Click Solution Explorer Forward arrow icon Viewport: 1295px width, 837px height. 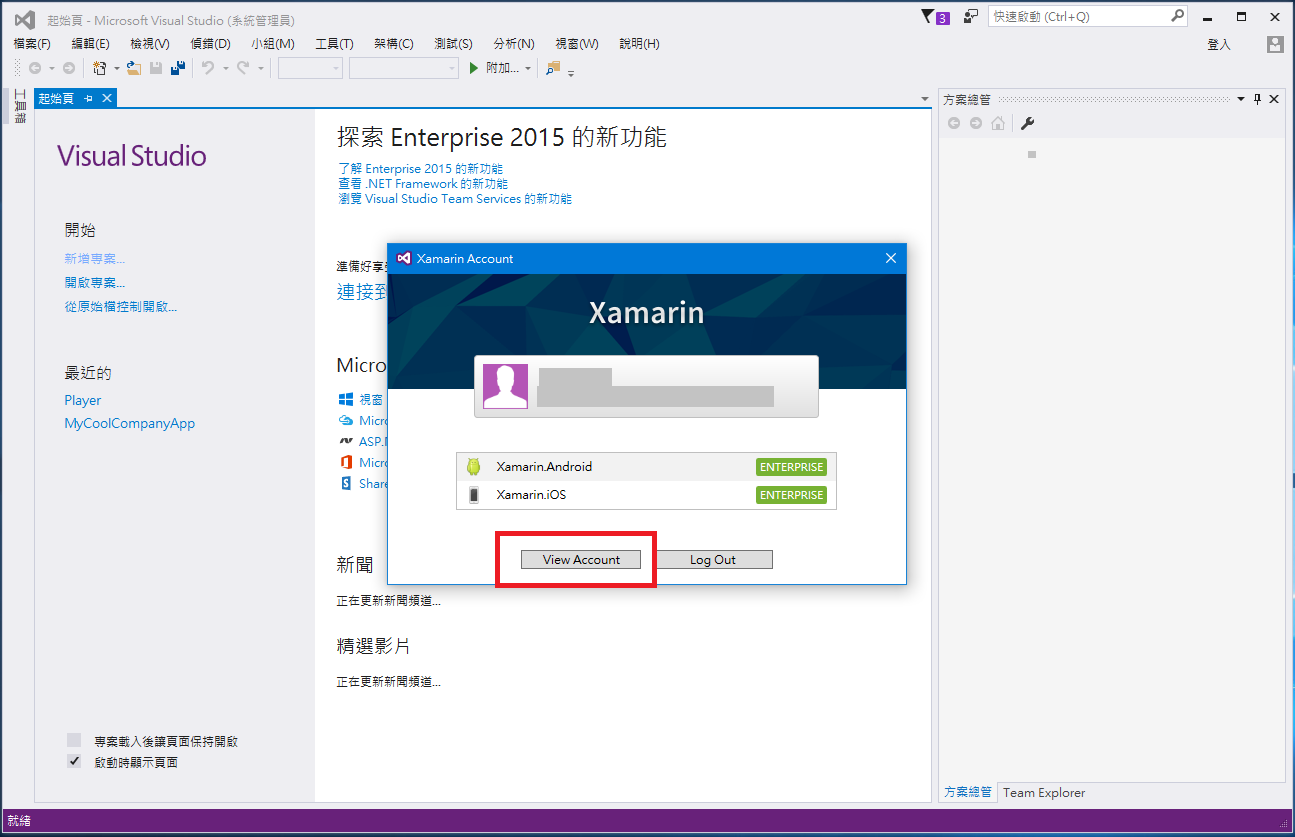pyautogui.click(x=976, y=123)
